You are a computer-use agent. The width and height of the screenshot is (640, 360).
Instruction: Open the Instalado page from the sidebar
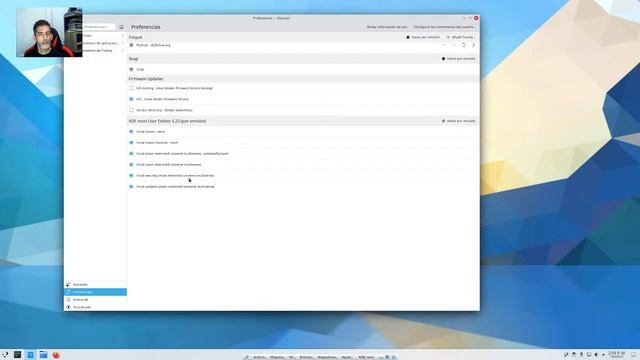click(95, 284)
